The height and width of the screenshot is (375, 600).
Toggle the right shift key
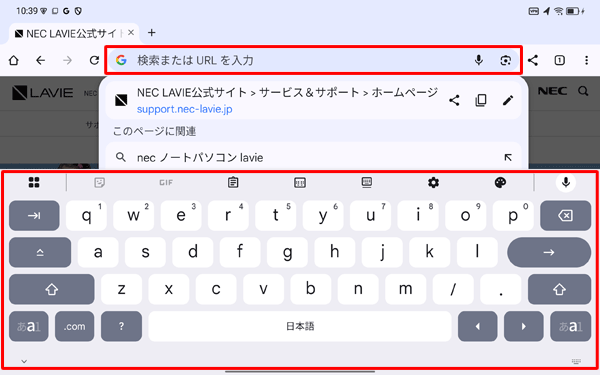pyautogui.click(x=559, y=289)
